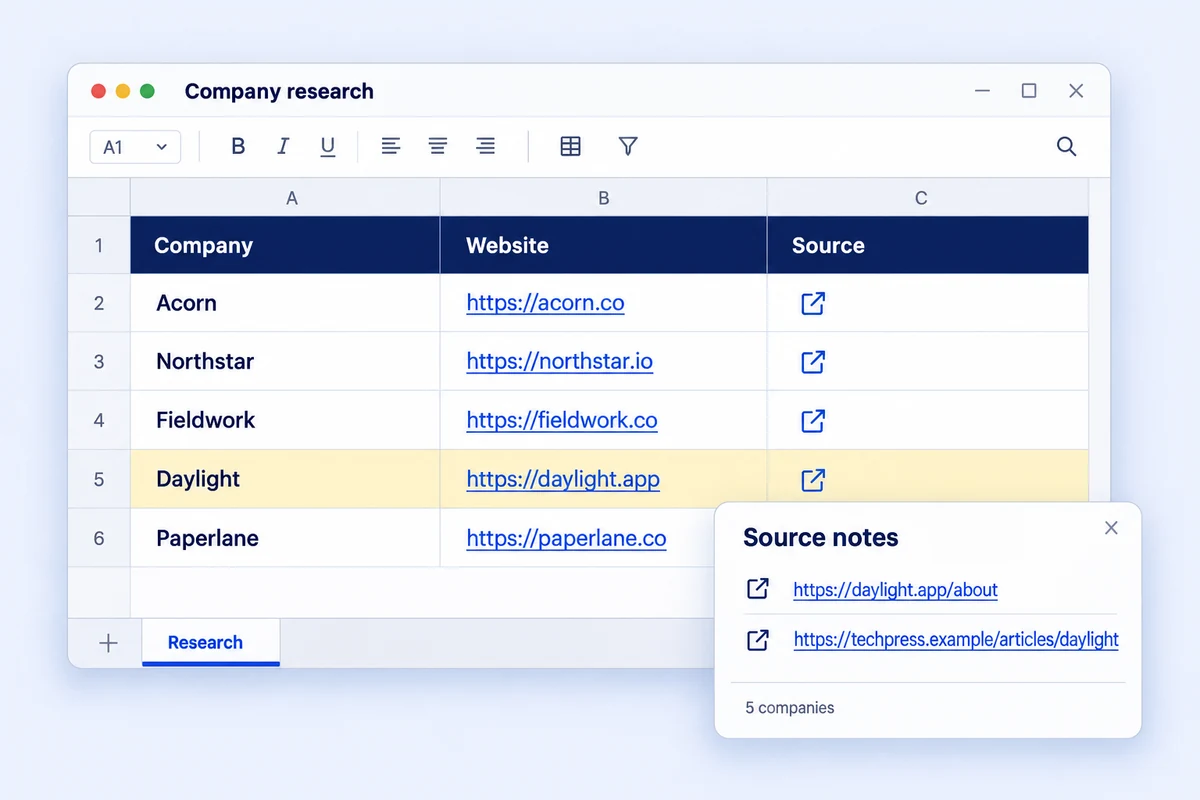Open https://acorn.co link
Image resolution: width=1200 pixels, height=800 pixels.
[545, 303]
